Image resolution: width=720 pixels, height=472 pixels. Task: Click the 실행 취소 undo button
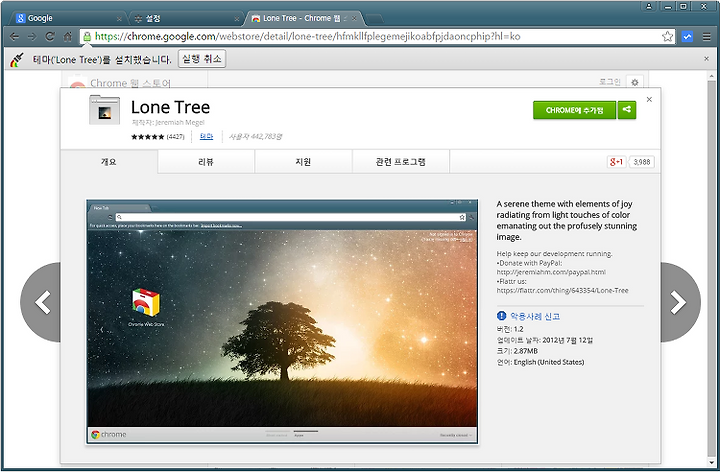click(x=202, y=59)
